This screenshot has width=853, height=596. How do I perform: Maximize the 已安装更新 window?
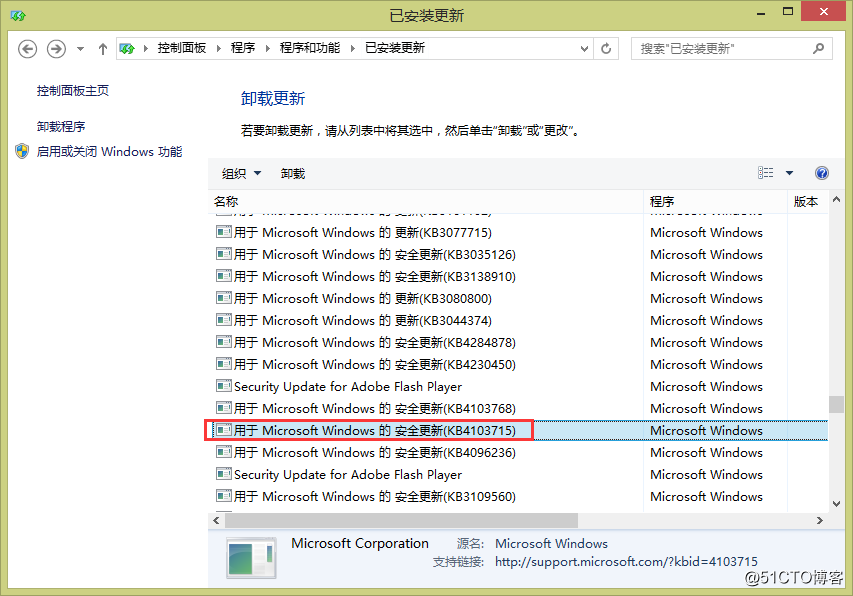pyautogui.click(x=788, y=12)
